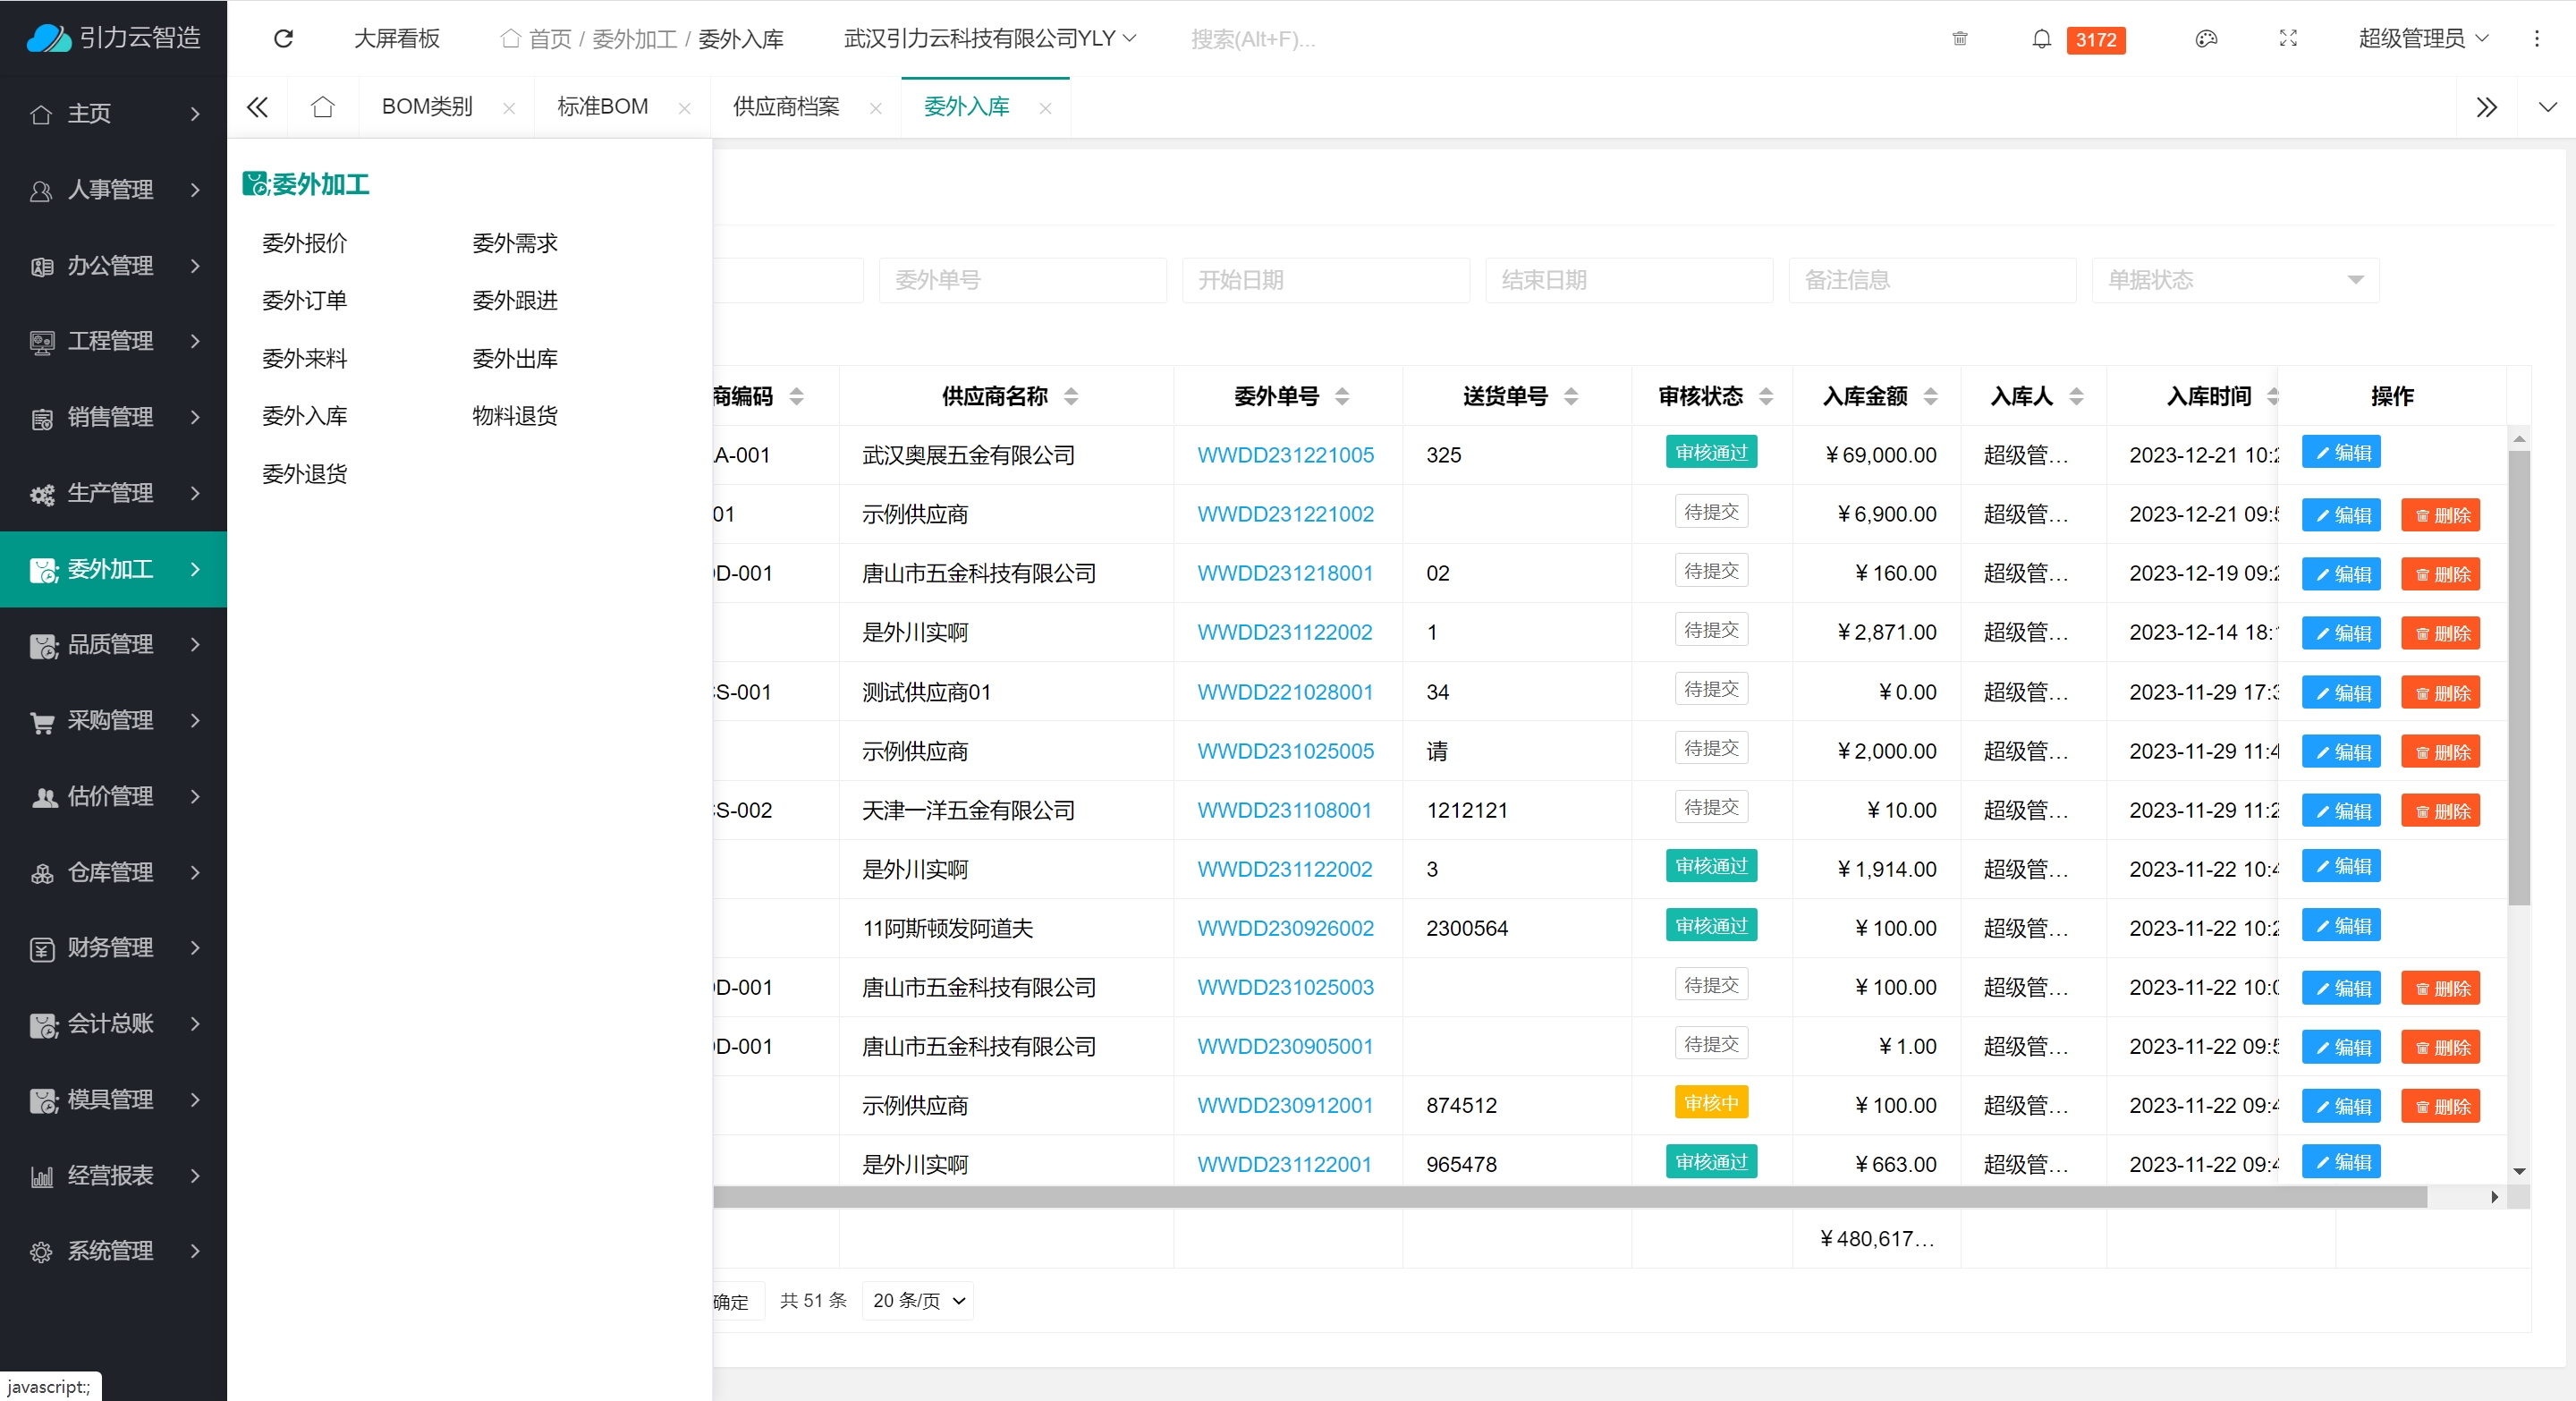The width and height of the screenshot is (2576, 1401).
Task: Click the theme palette icon
Action: pos(2206,38)
